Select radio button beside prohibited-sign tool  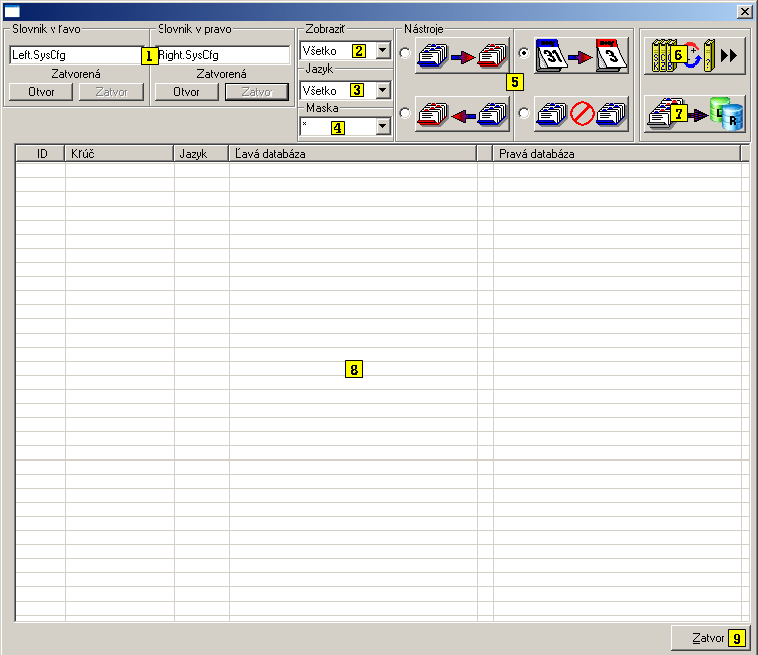[523, 113]
